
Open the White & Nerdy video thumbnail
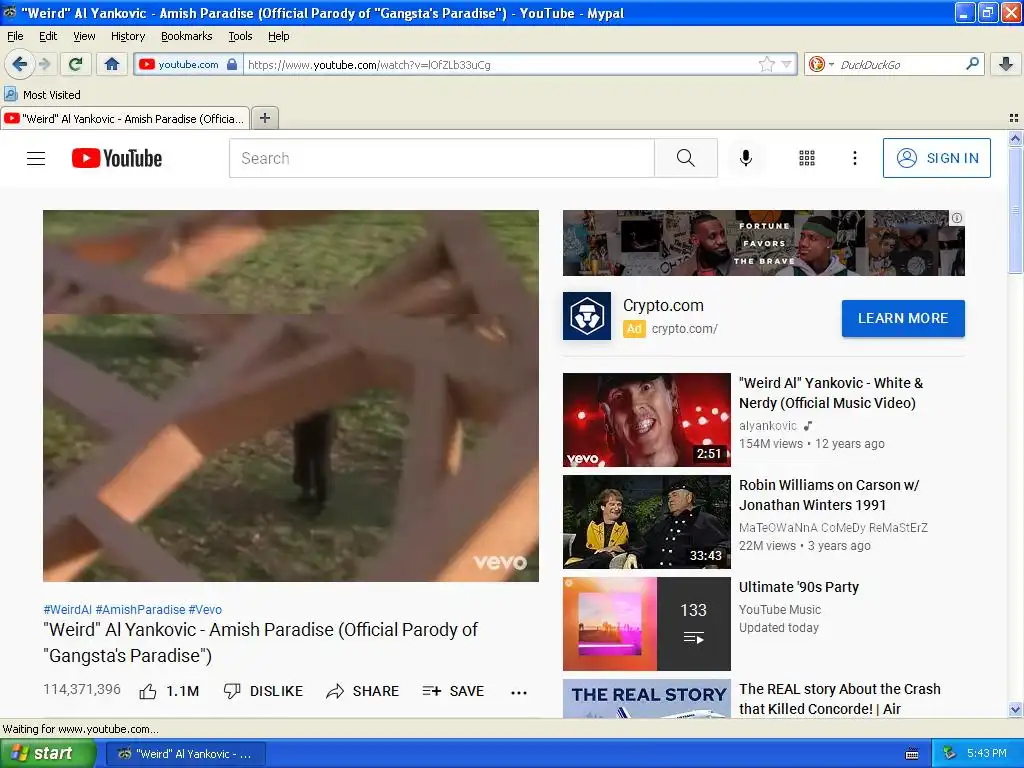[x=647, y=420]
